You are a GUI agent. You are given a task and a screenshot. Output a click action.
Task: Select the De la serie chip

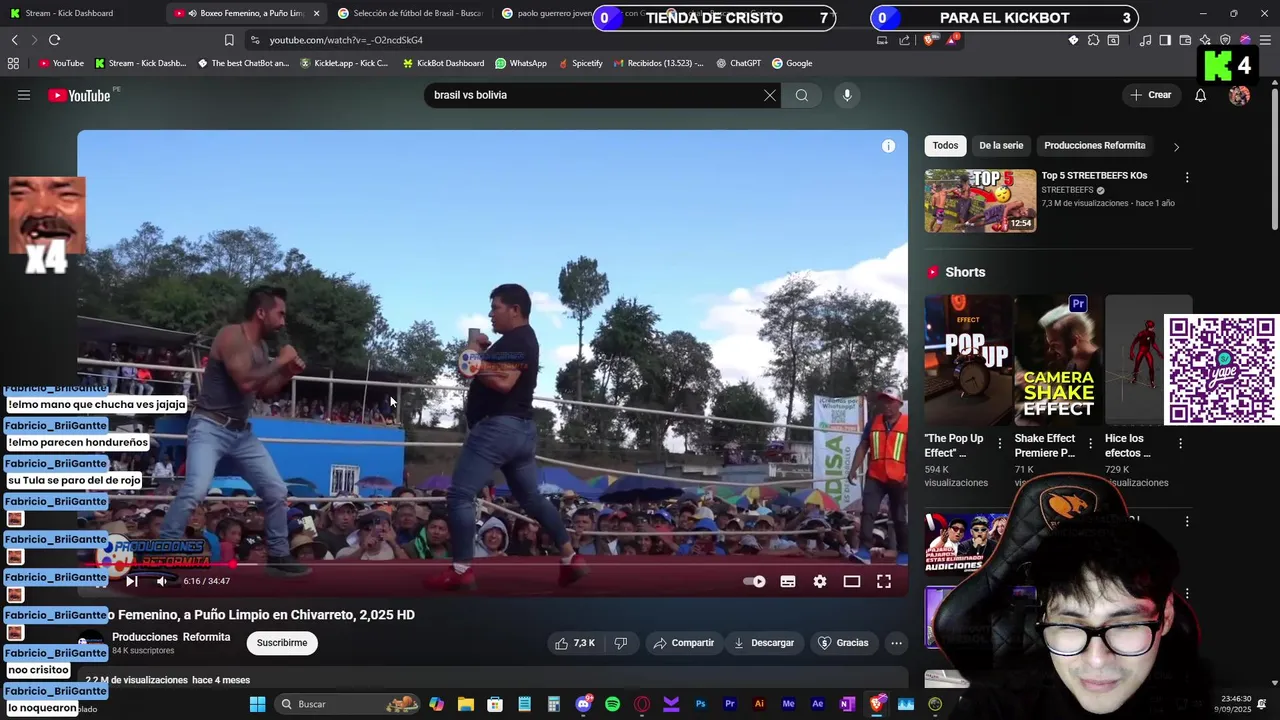click(1001, 146)
